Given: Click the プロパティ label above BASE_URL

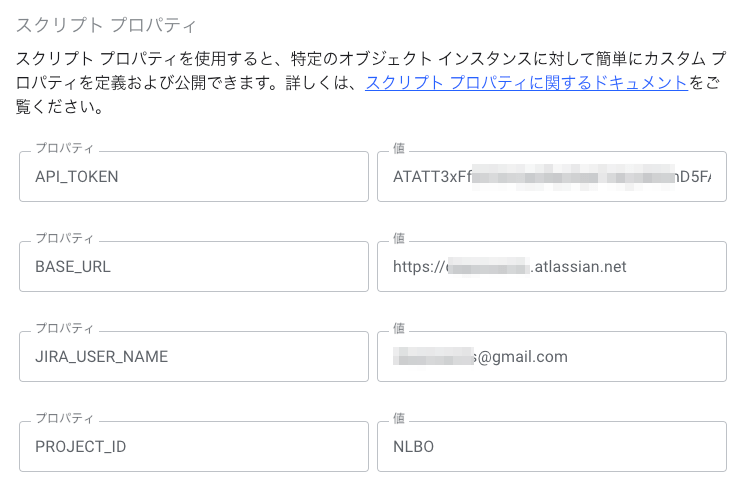Looking at the screenshot, I should click(x=64, y=238).
